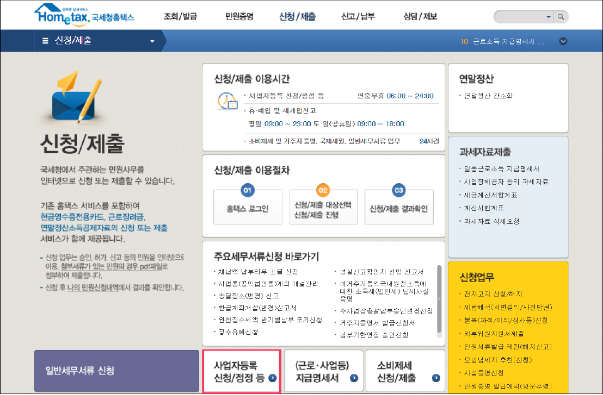Open the 상담/제보 top menu
The image size is (603, 395).
[x=420, y=17]
